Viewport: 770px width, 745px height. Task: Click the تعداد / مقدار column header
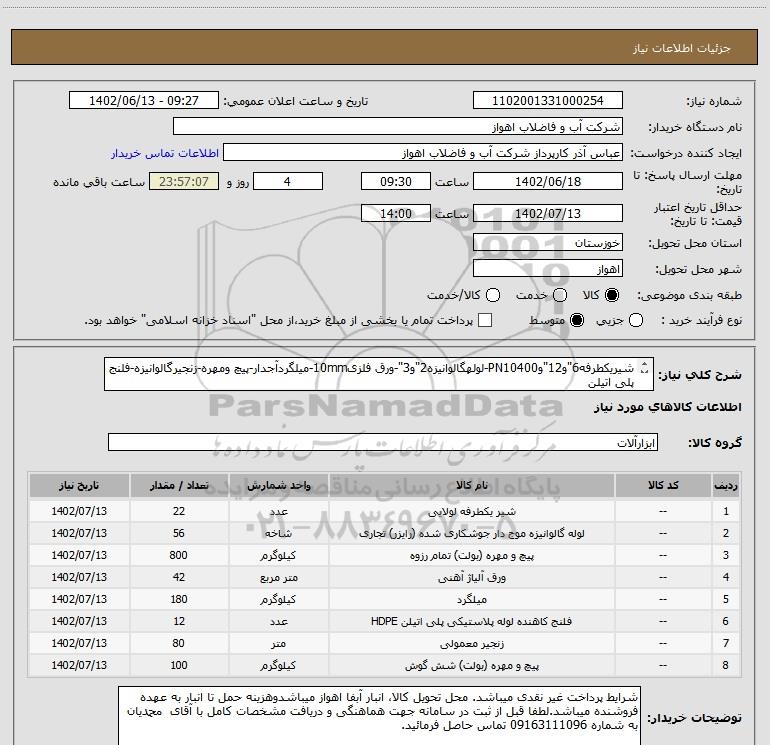179,485
